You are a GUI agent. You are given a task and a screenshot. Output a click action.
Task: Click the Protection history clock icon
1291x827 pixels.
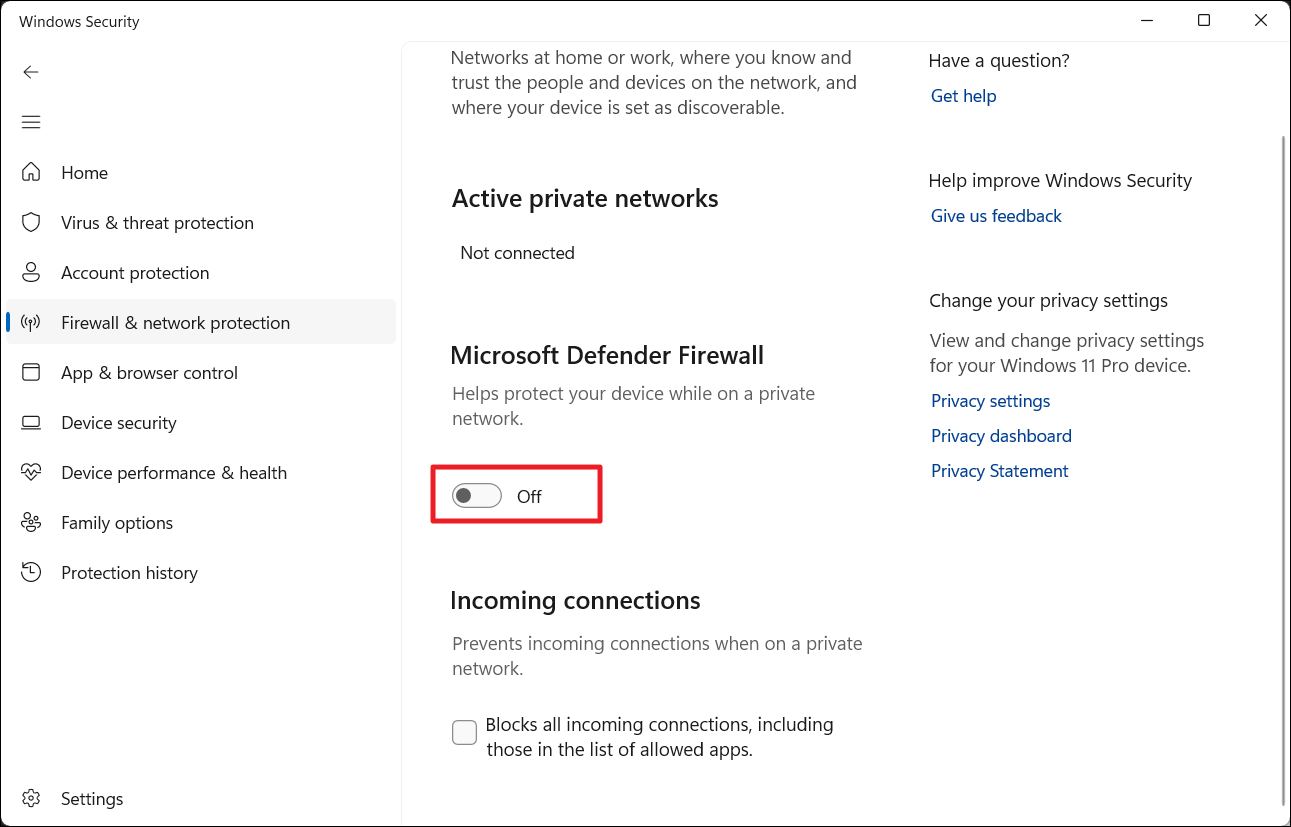pyautogui.click(x=31, y=572)
